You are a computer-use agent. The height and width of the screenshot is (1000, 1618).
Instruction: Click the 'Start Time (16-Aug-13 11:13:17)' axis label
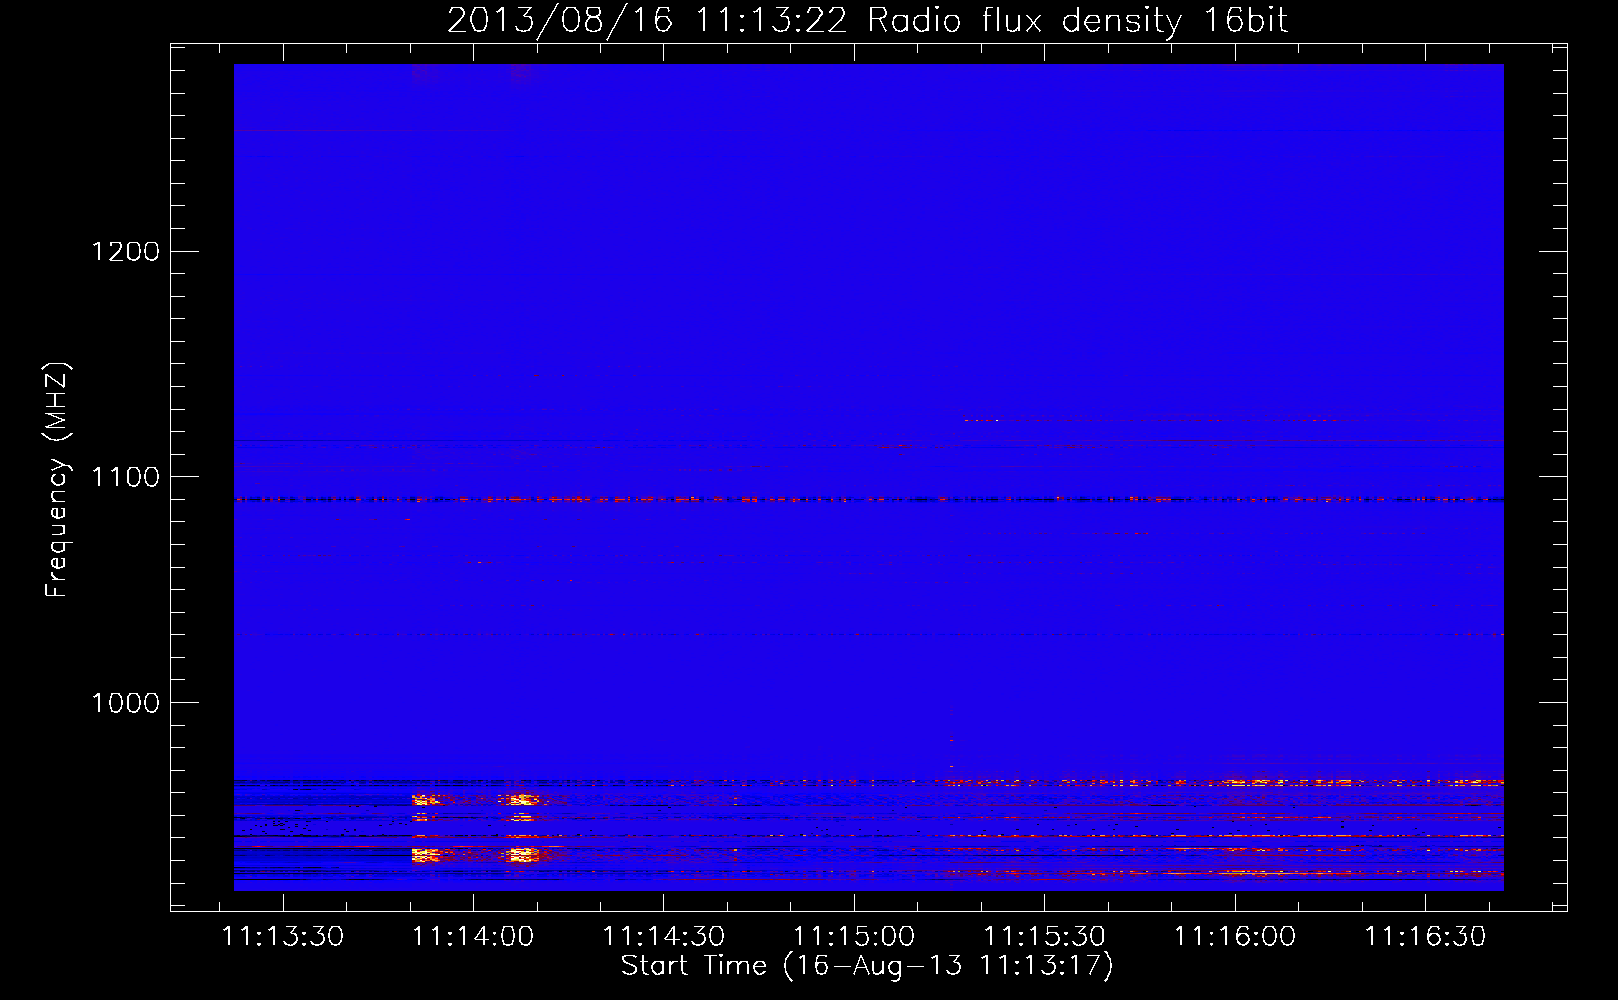point(867,966)
